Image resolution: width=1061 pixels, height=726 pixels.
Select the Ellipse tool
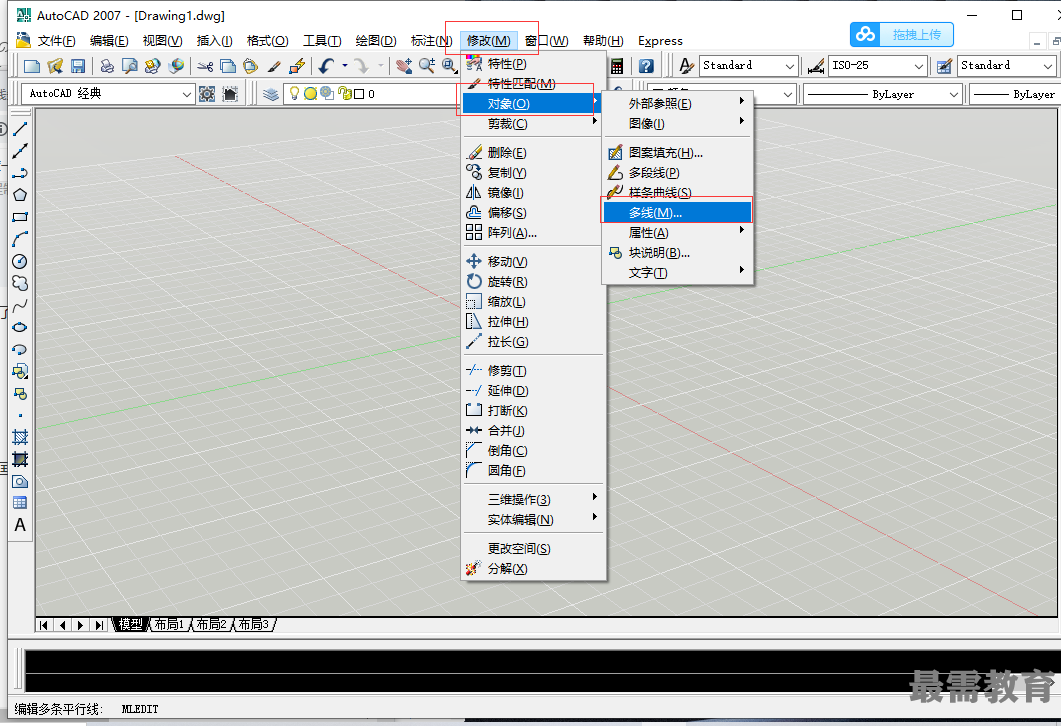click(20, 327)
